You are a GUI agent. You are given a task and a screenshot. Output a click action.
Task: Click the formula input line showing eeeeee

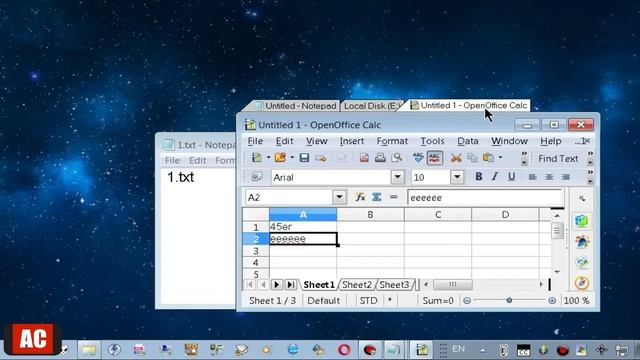tap(485, 198)
